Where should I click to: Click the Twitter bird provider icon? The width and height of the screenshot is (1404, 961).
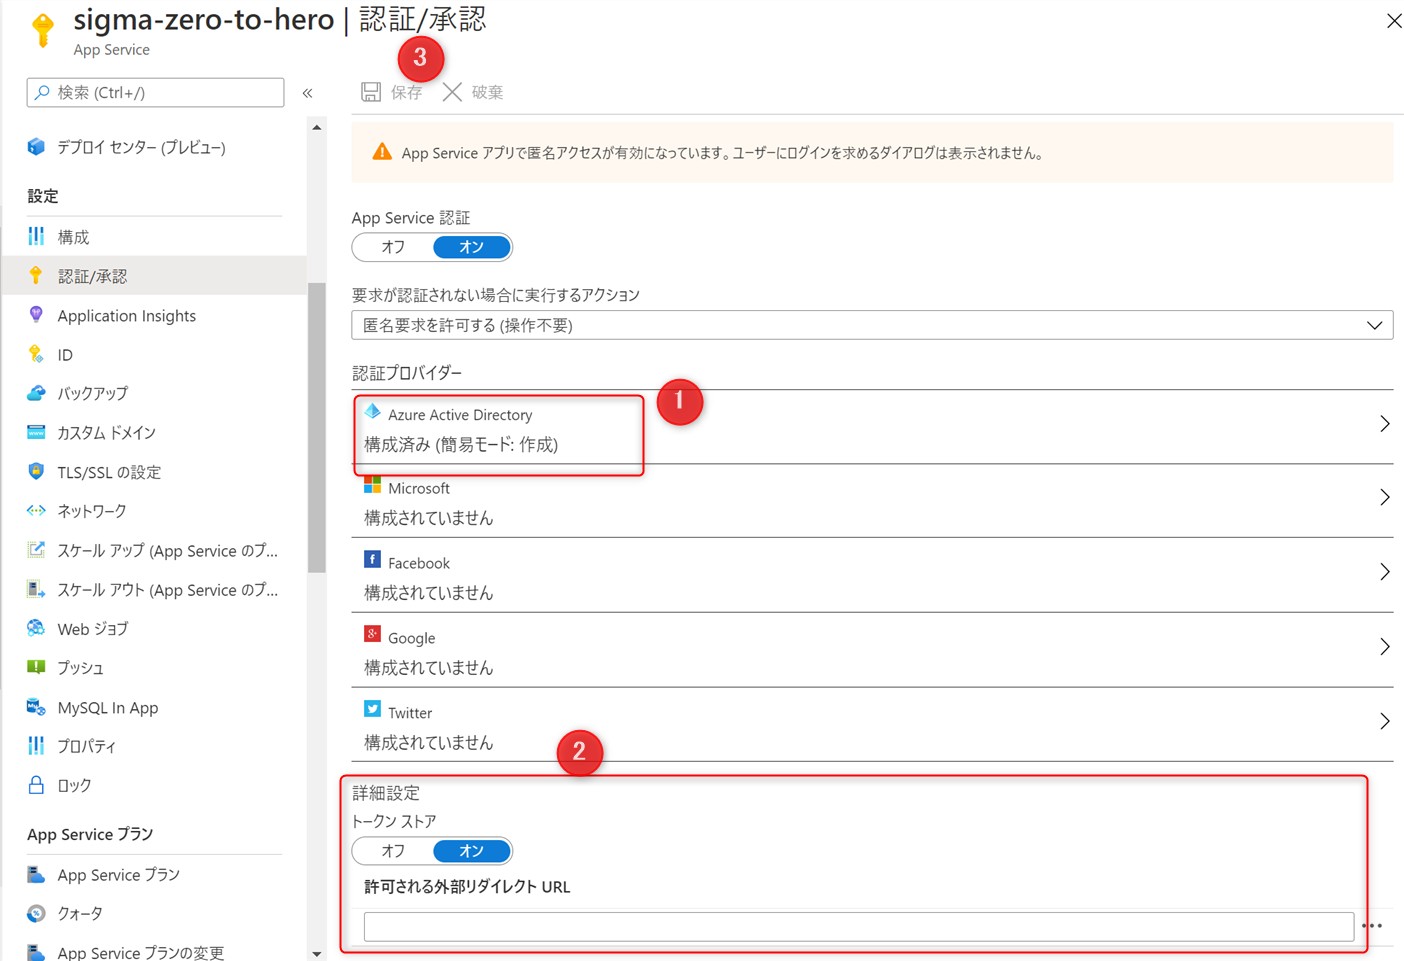(372, 709)
